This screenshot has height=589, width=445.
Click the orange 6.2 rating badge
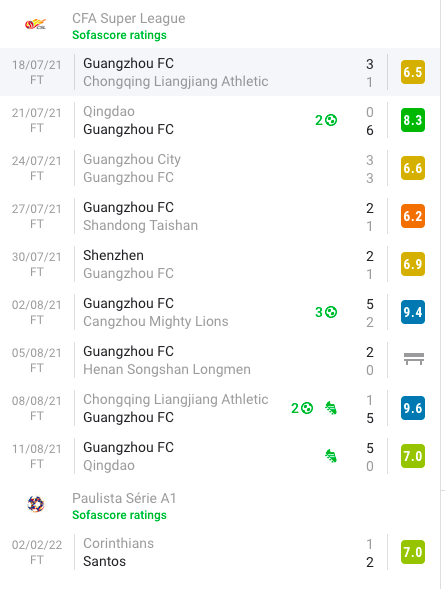coord(413,216)
